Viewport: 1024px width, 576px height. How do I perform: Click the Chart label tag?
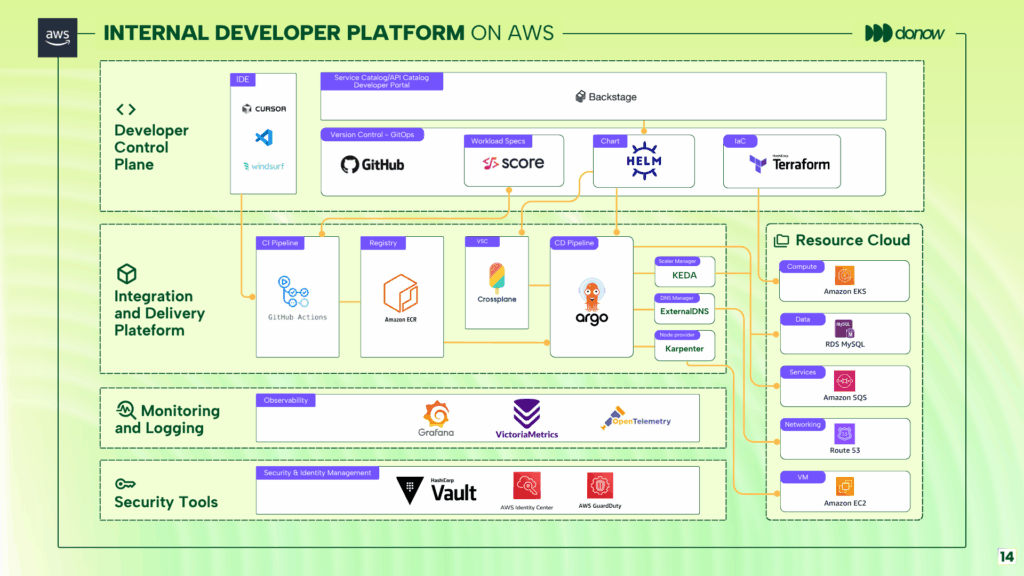click(x=610, y=141)
